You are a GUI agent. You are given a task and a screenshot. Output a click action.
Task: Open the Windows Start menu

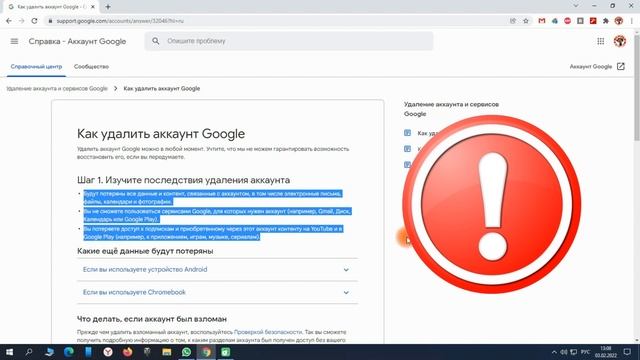9,352
